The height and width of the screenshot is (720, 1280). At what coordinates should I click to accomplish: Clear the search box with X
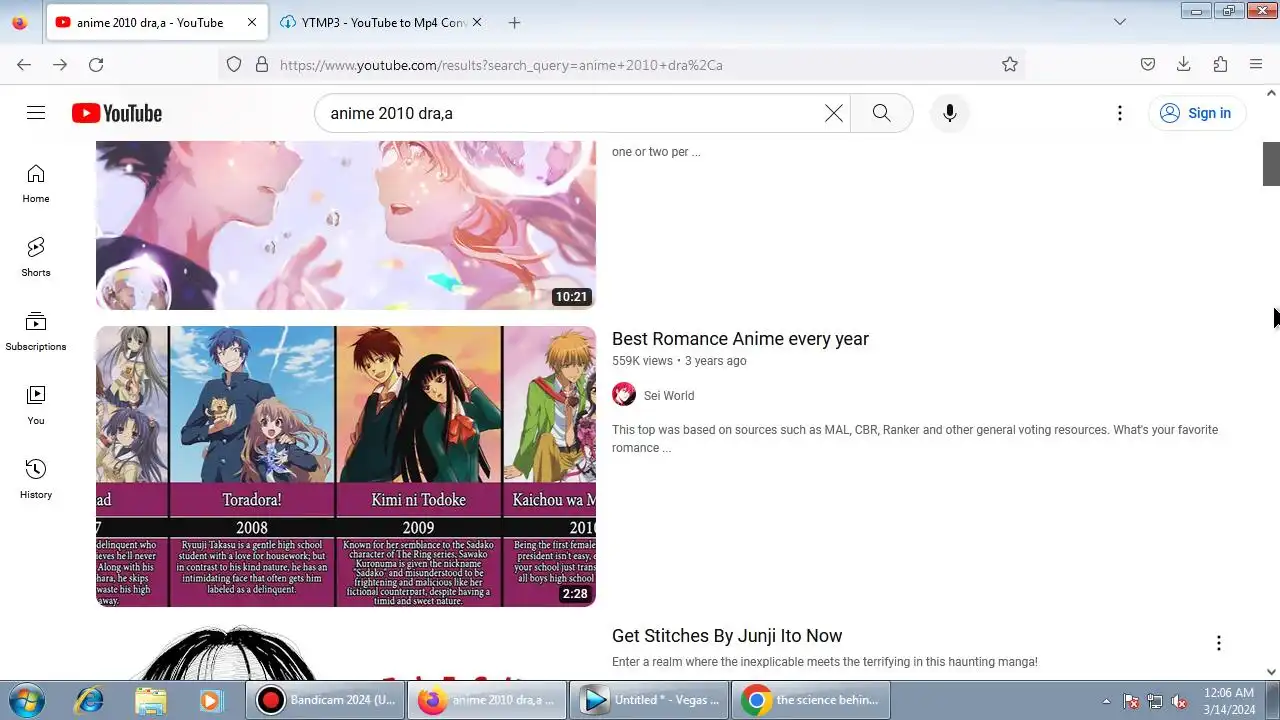[x=834, y=113]
